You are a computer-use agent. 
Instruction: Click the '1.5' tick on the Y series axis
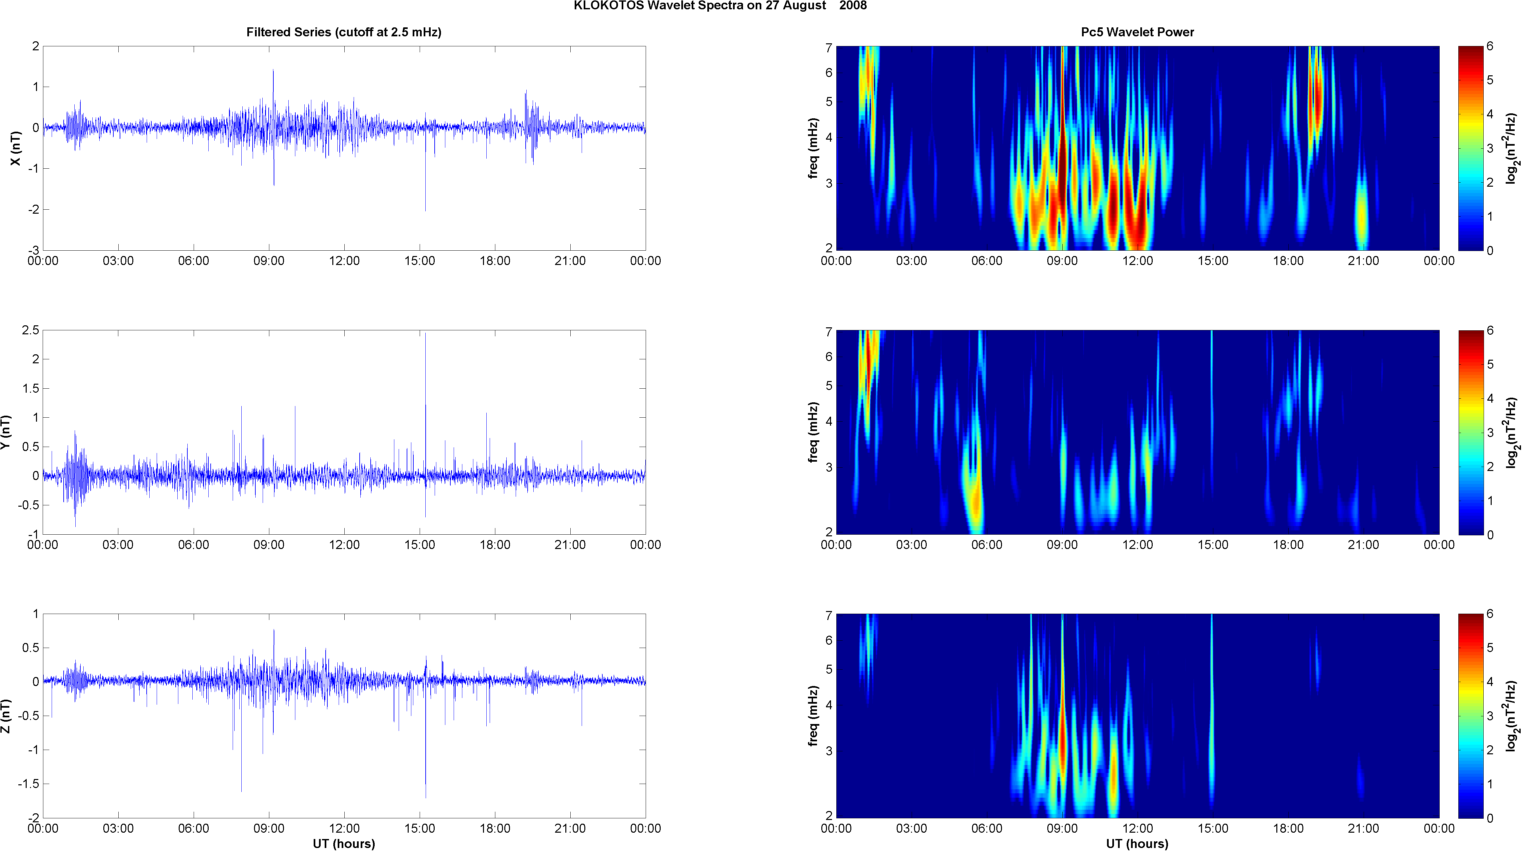tap(31, 389)
